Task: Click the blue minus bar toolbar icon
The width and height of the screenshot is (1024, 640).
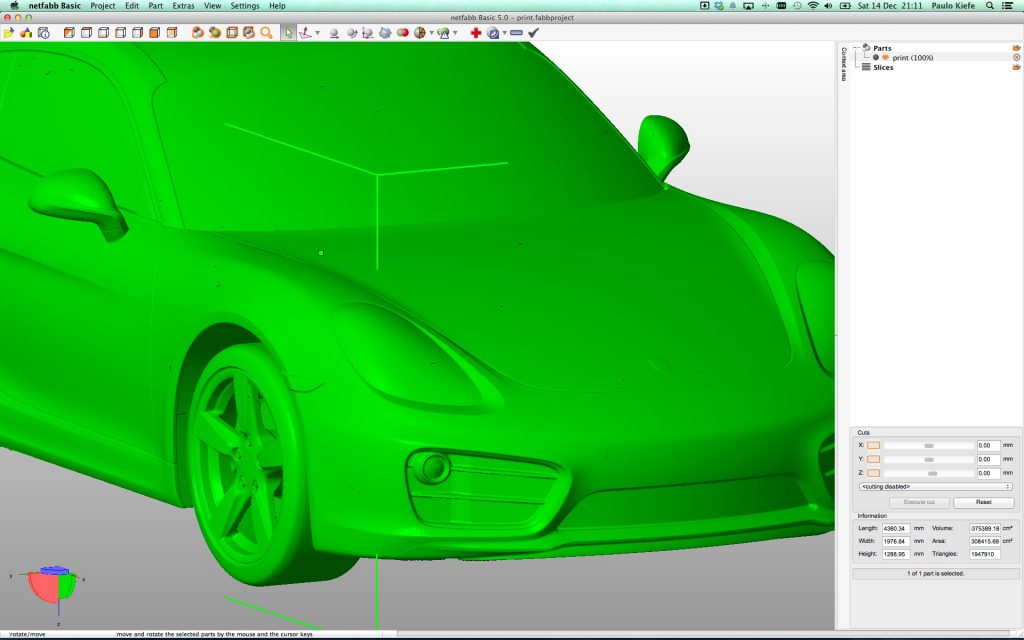Action: (516, 33)
